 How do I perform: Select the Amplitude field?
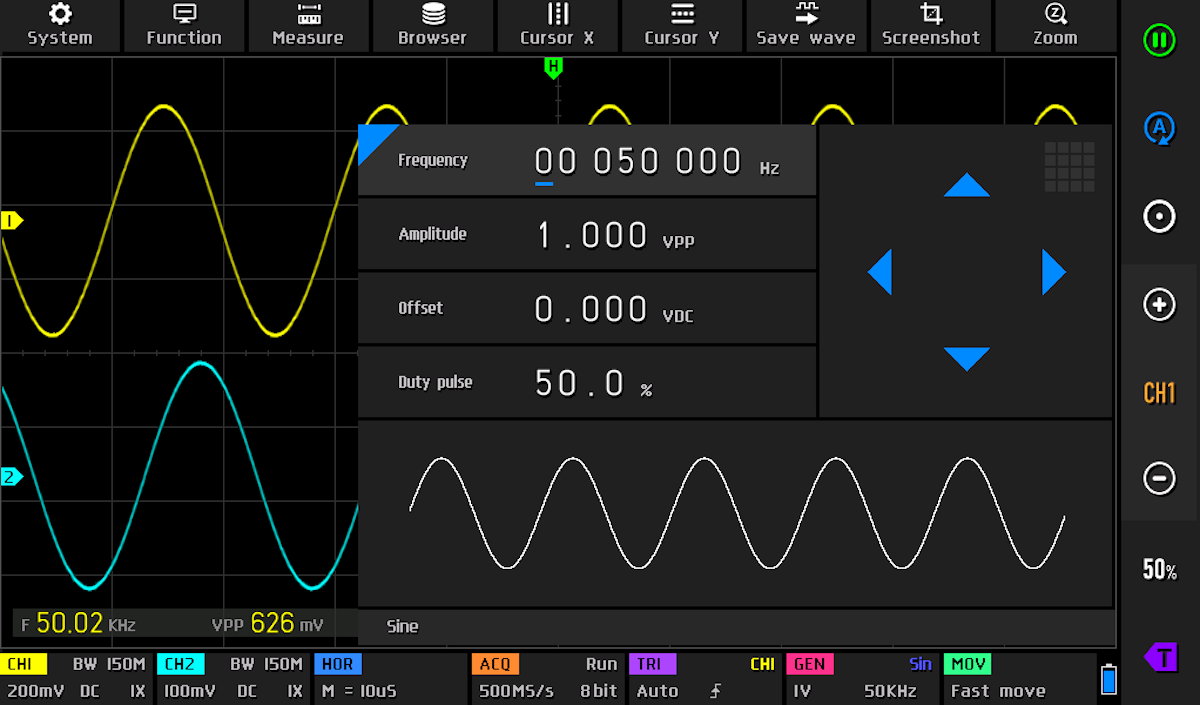[587, 234]
